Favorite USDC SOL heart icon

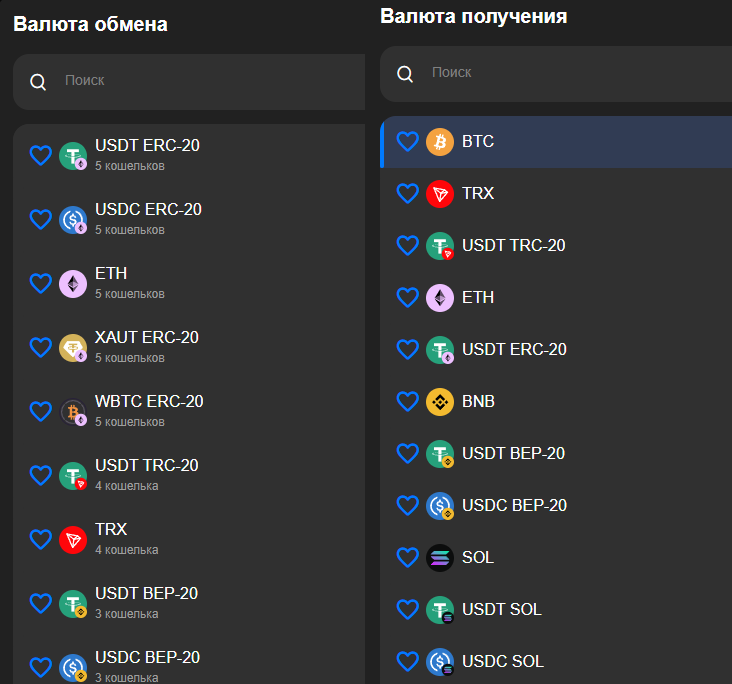[x=408, y=662]
